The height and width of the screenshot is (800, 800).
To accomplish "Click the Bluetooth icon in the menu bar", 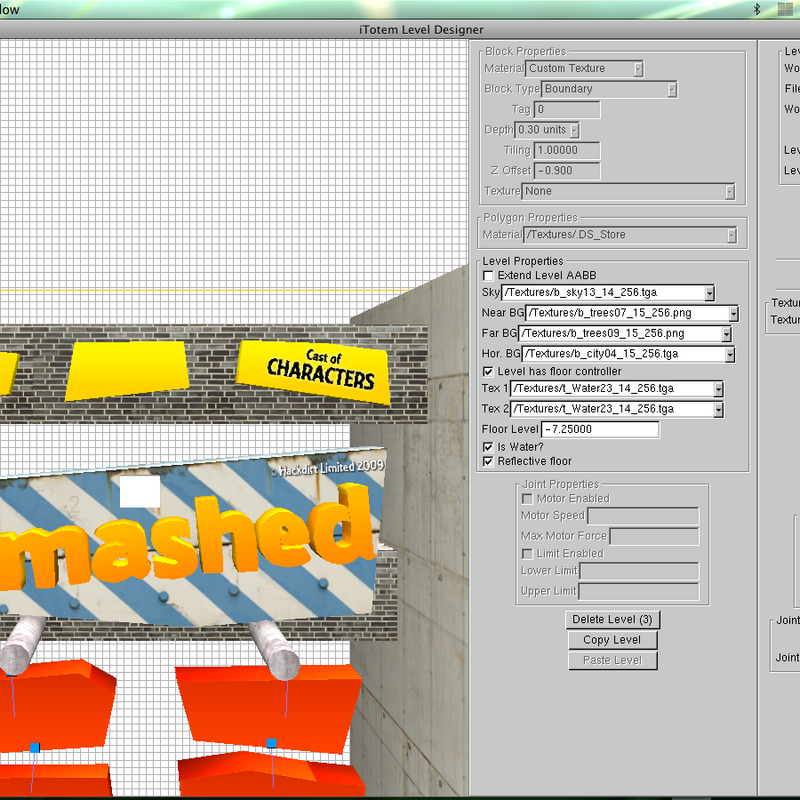I will tap(757, 9).
